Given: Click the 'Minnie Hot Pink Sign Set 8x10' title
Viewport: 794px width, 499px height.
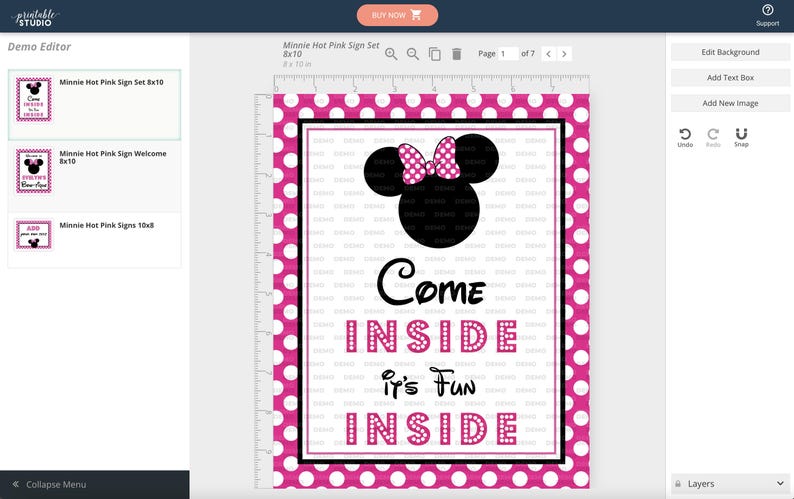Looking at the screenshot, I should (x=111, y=82).
